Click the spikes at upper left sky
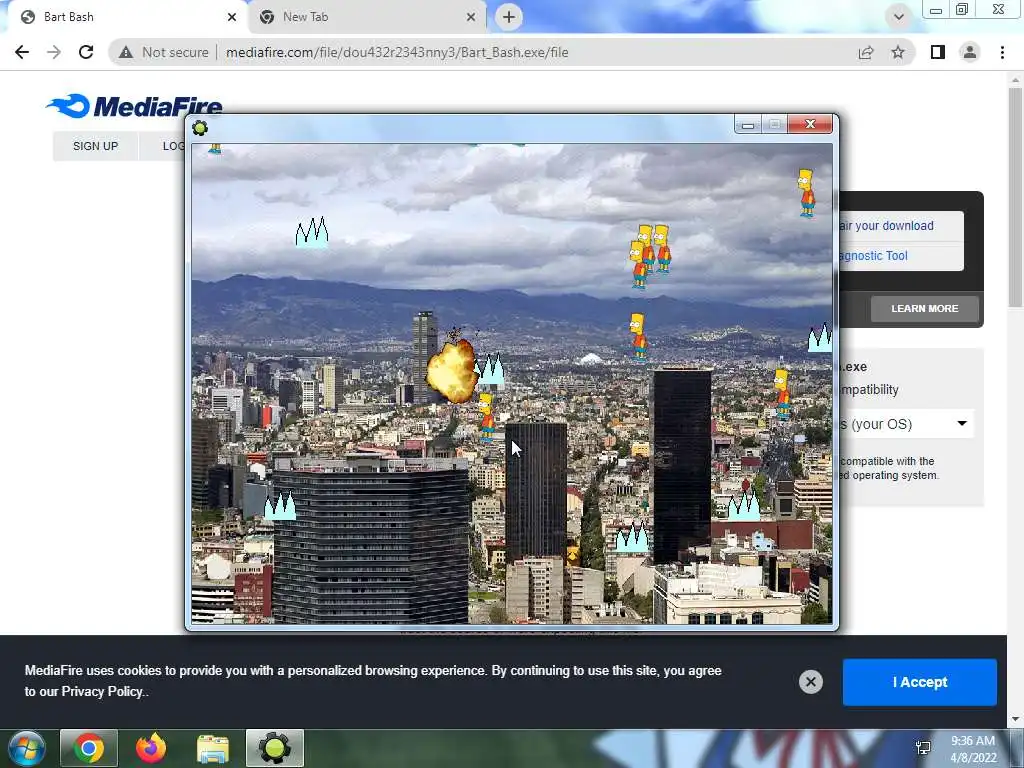1024x768 pixels. coord(312,232)
